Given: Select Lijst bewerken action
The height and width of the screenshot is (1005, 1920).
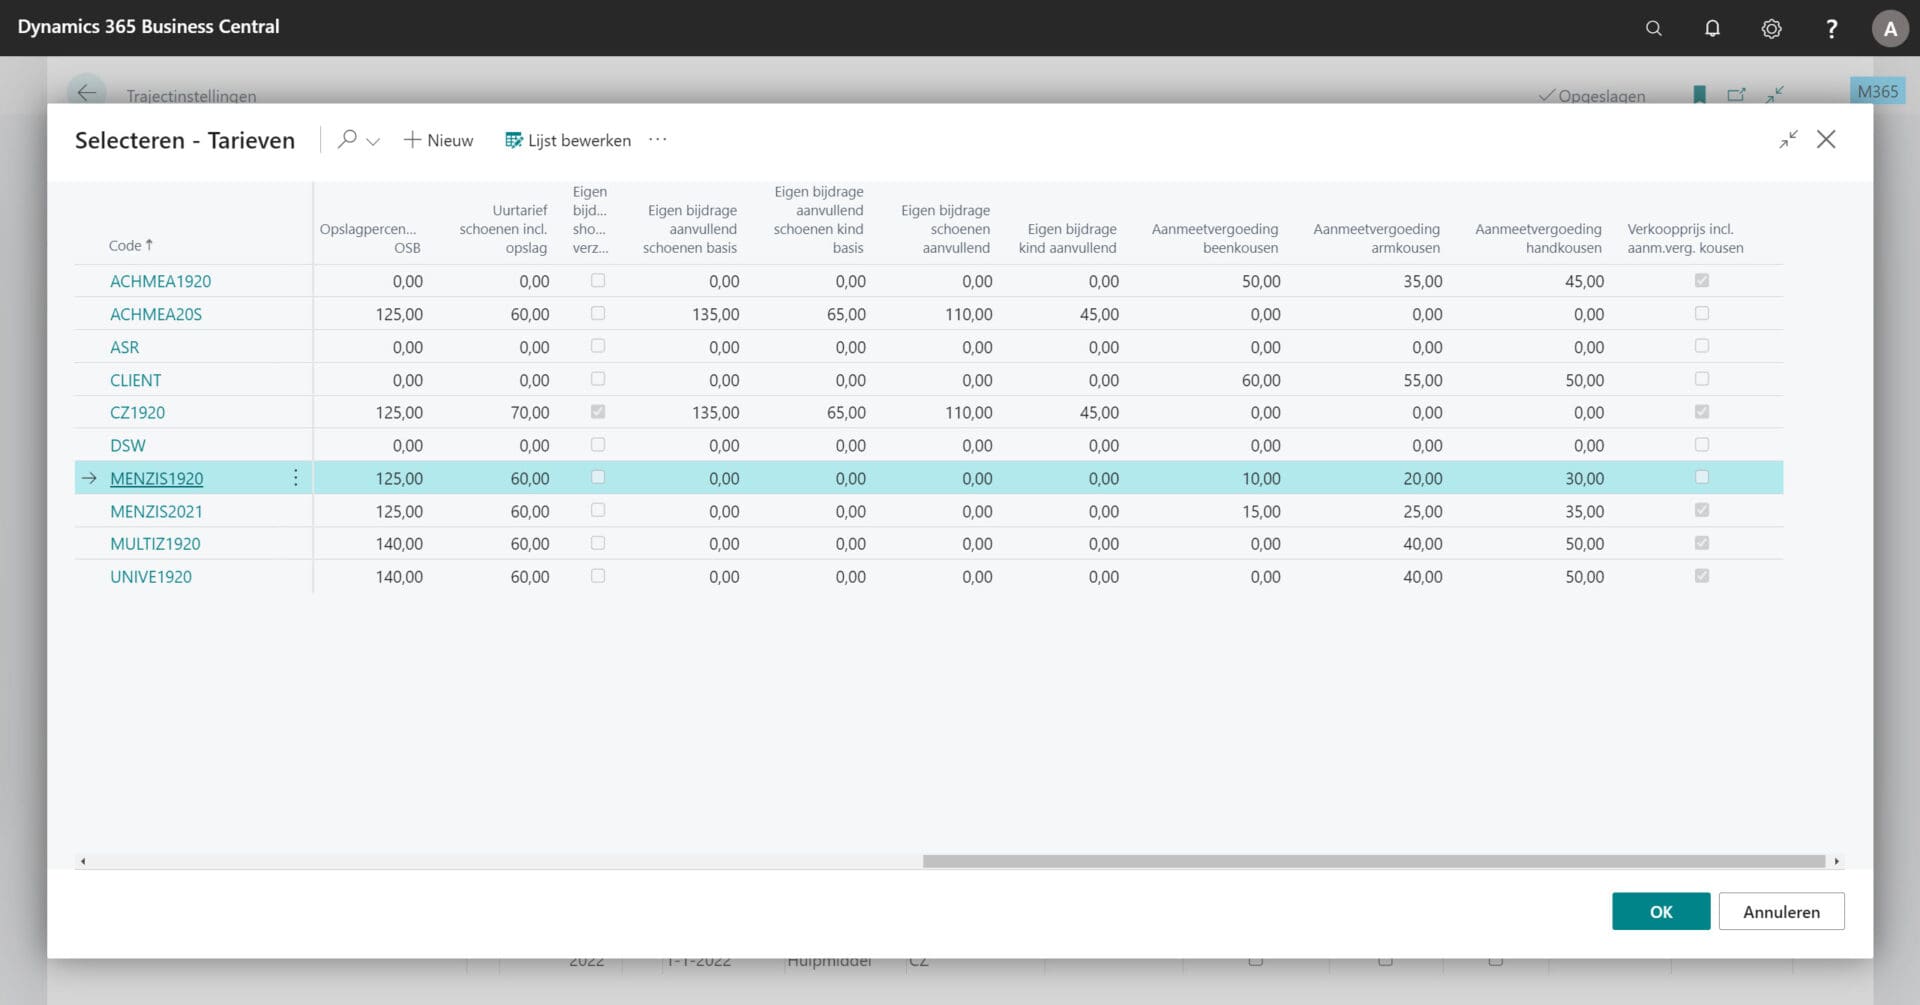Looking at the screenshot, I should point(568,140).
